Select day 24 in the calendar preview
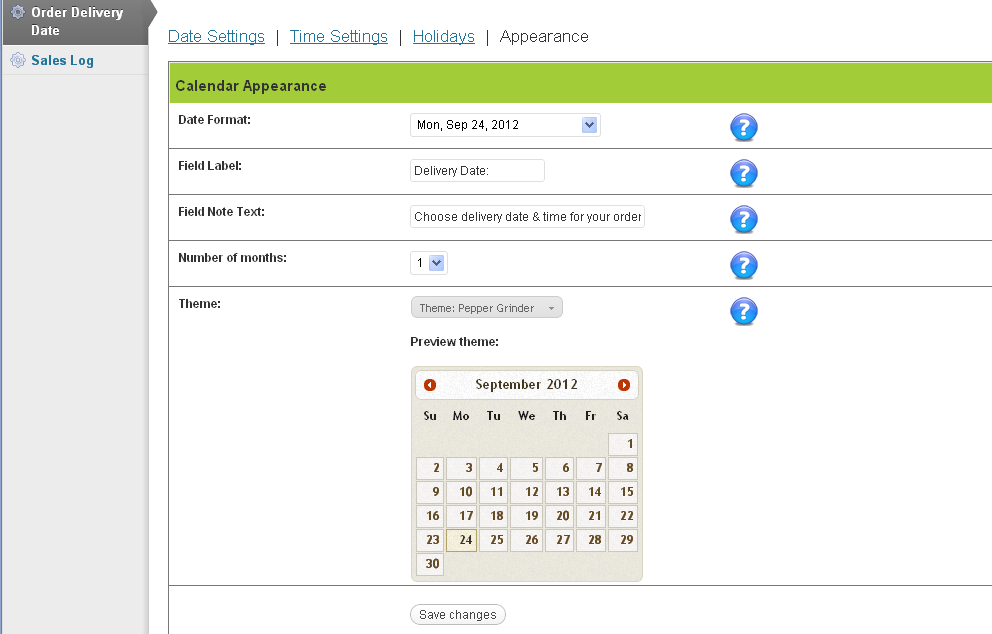The image size is (992, 634). point(461,540)
